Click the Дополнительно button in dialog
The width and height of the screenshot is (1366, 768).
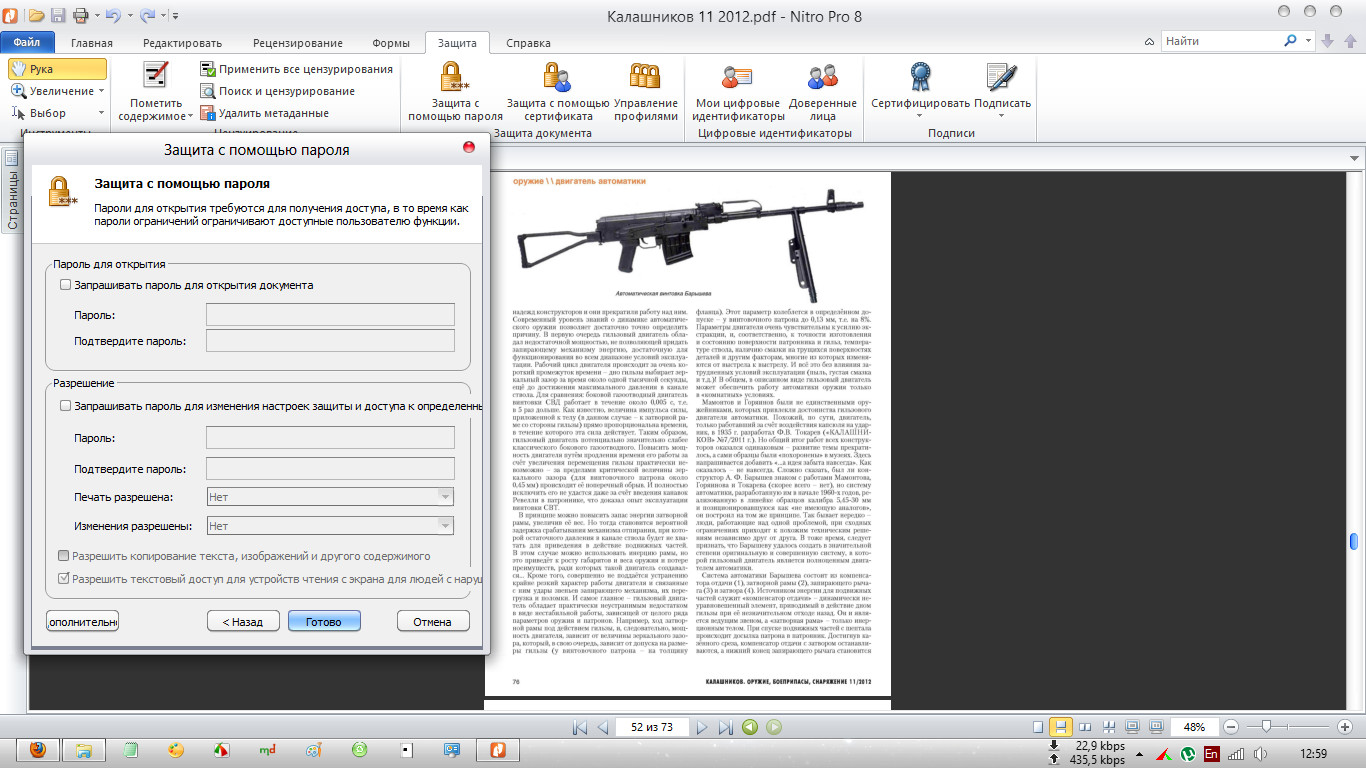82,621
